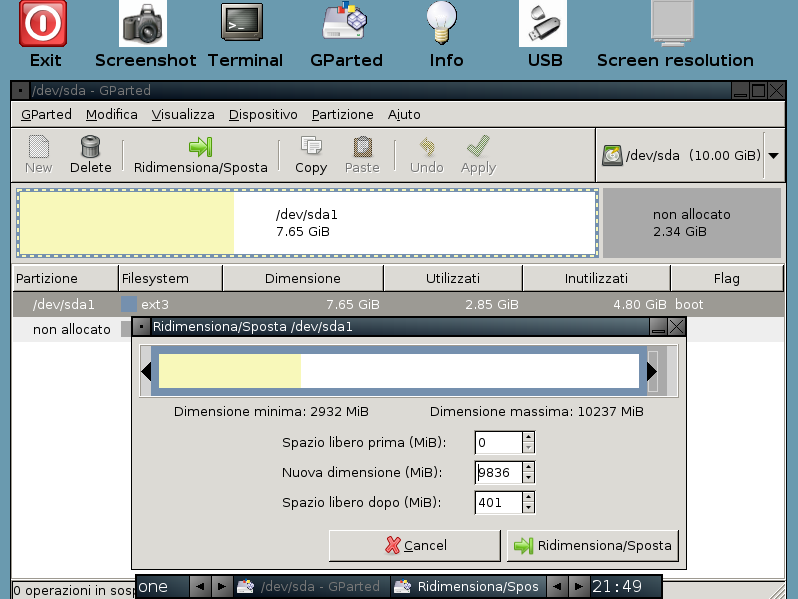
Task: Launch the Screenshot camera icon
Action: point(143,23)
